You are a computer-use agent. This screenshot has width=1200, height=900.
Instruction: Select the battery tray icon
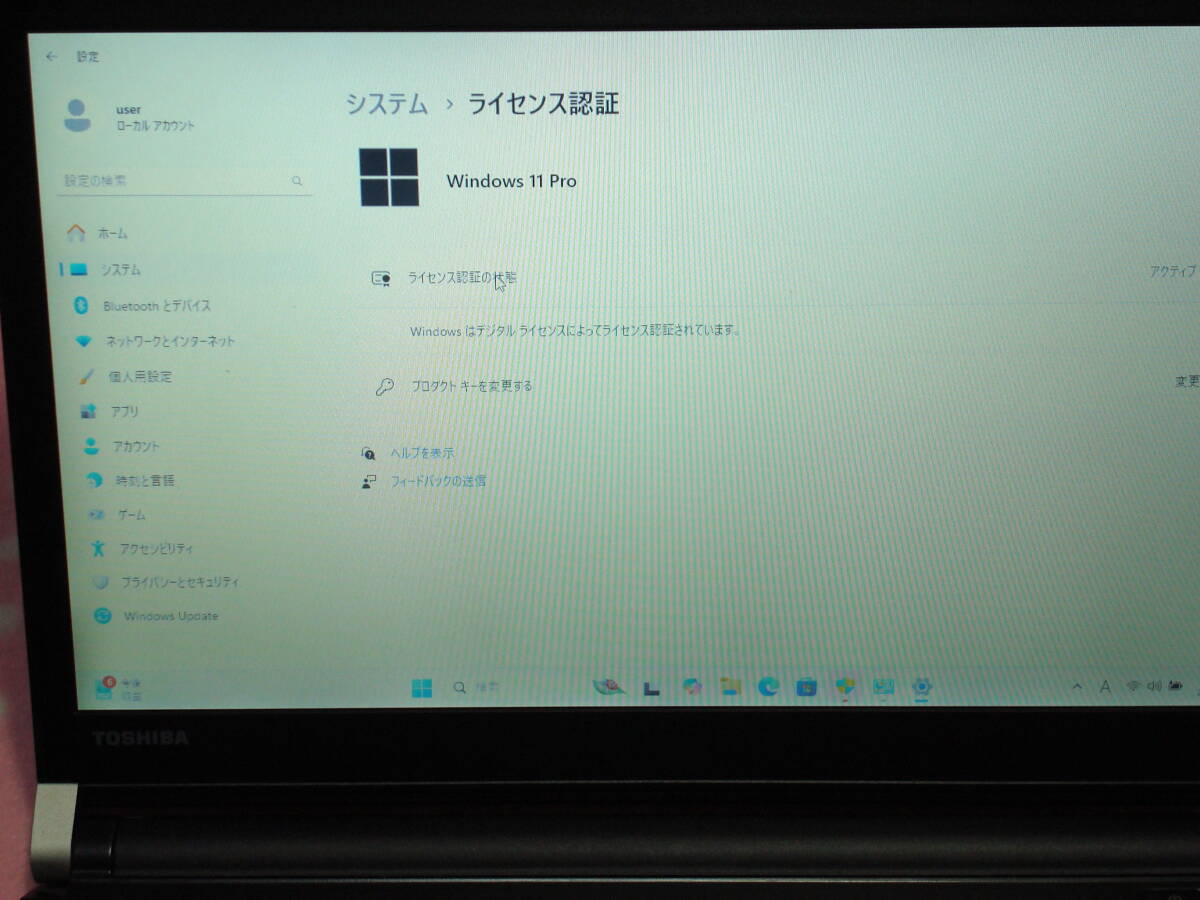point(1176,686)
